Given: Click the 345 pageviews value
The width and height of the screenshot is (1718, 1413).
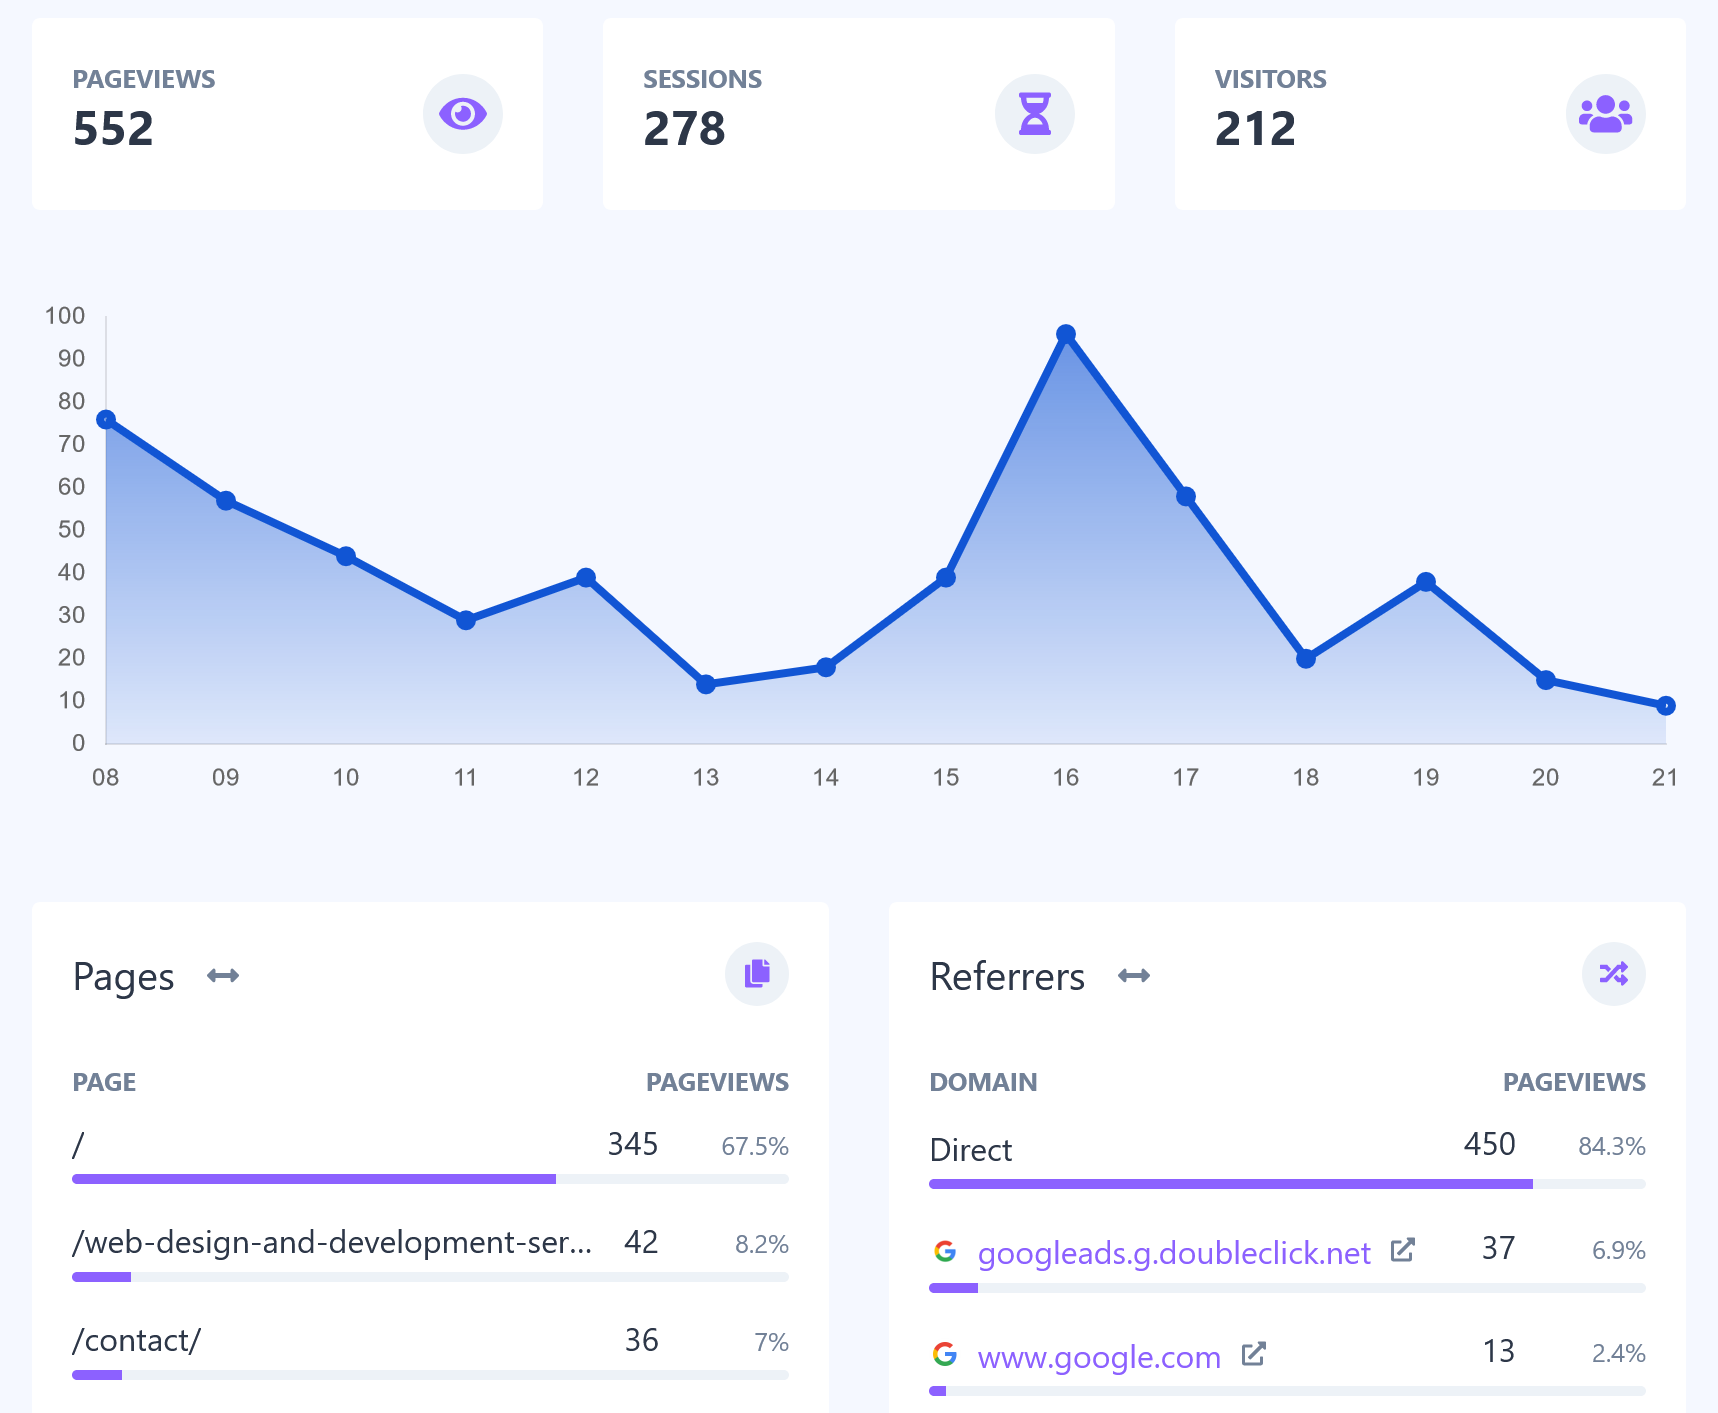Looking at the screenshot, I should [x=633, y=1144].
